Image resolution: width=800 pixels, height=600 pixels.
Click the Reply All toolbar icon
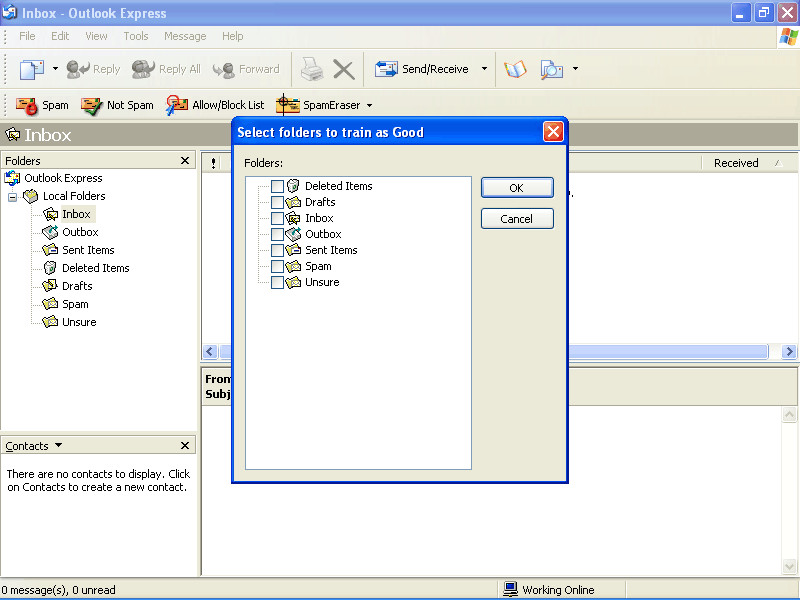(143, 69)
